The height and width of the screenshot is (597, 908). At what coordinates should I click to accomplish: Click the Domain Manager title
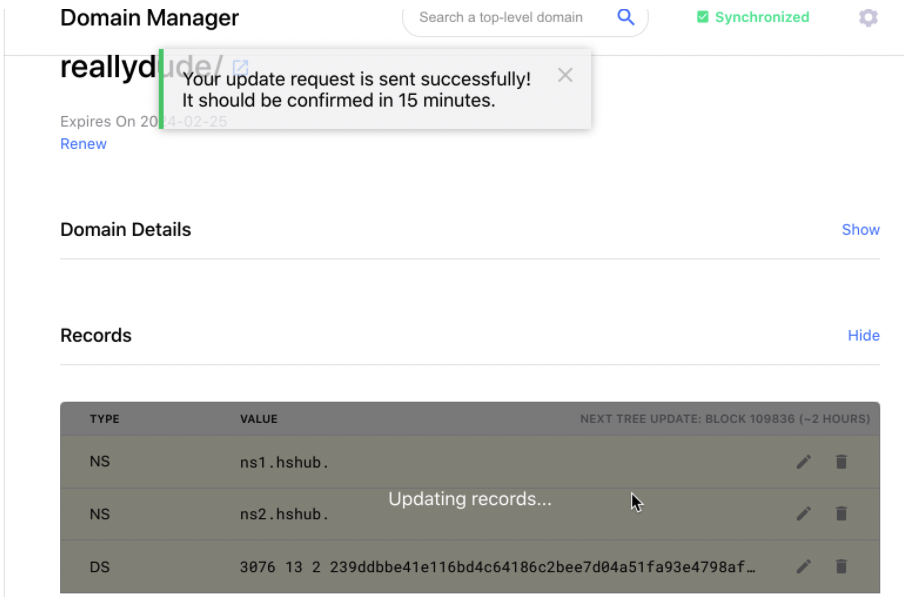[x=149, y=18]
